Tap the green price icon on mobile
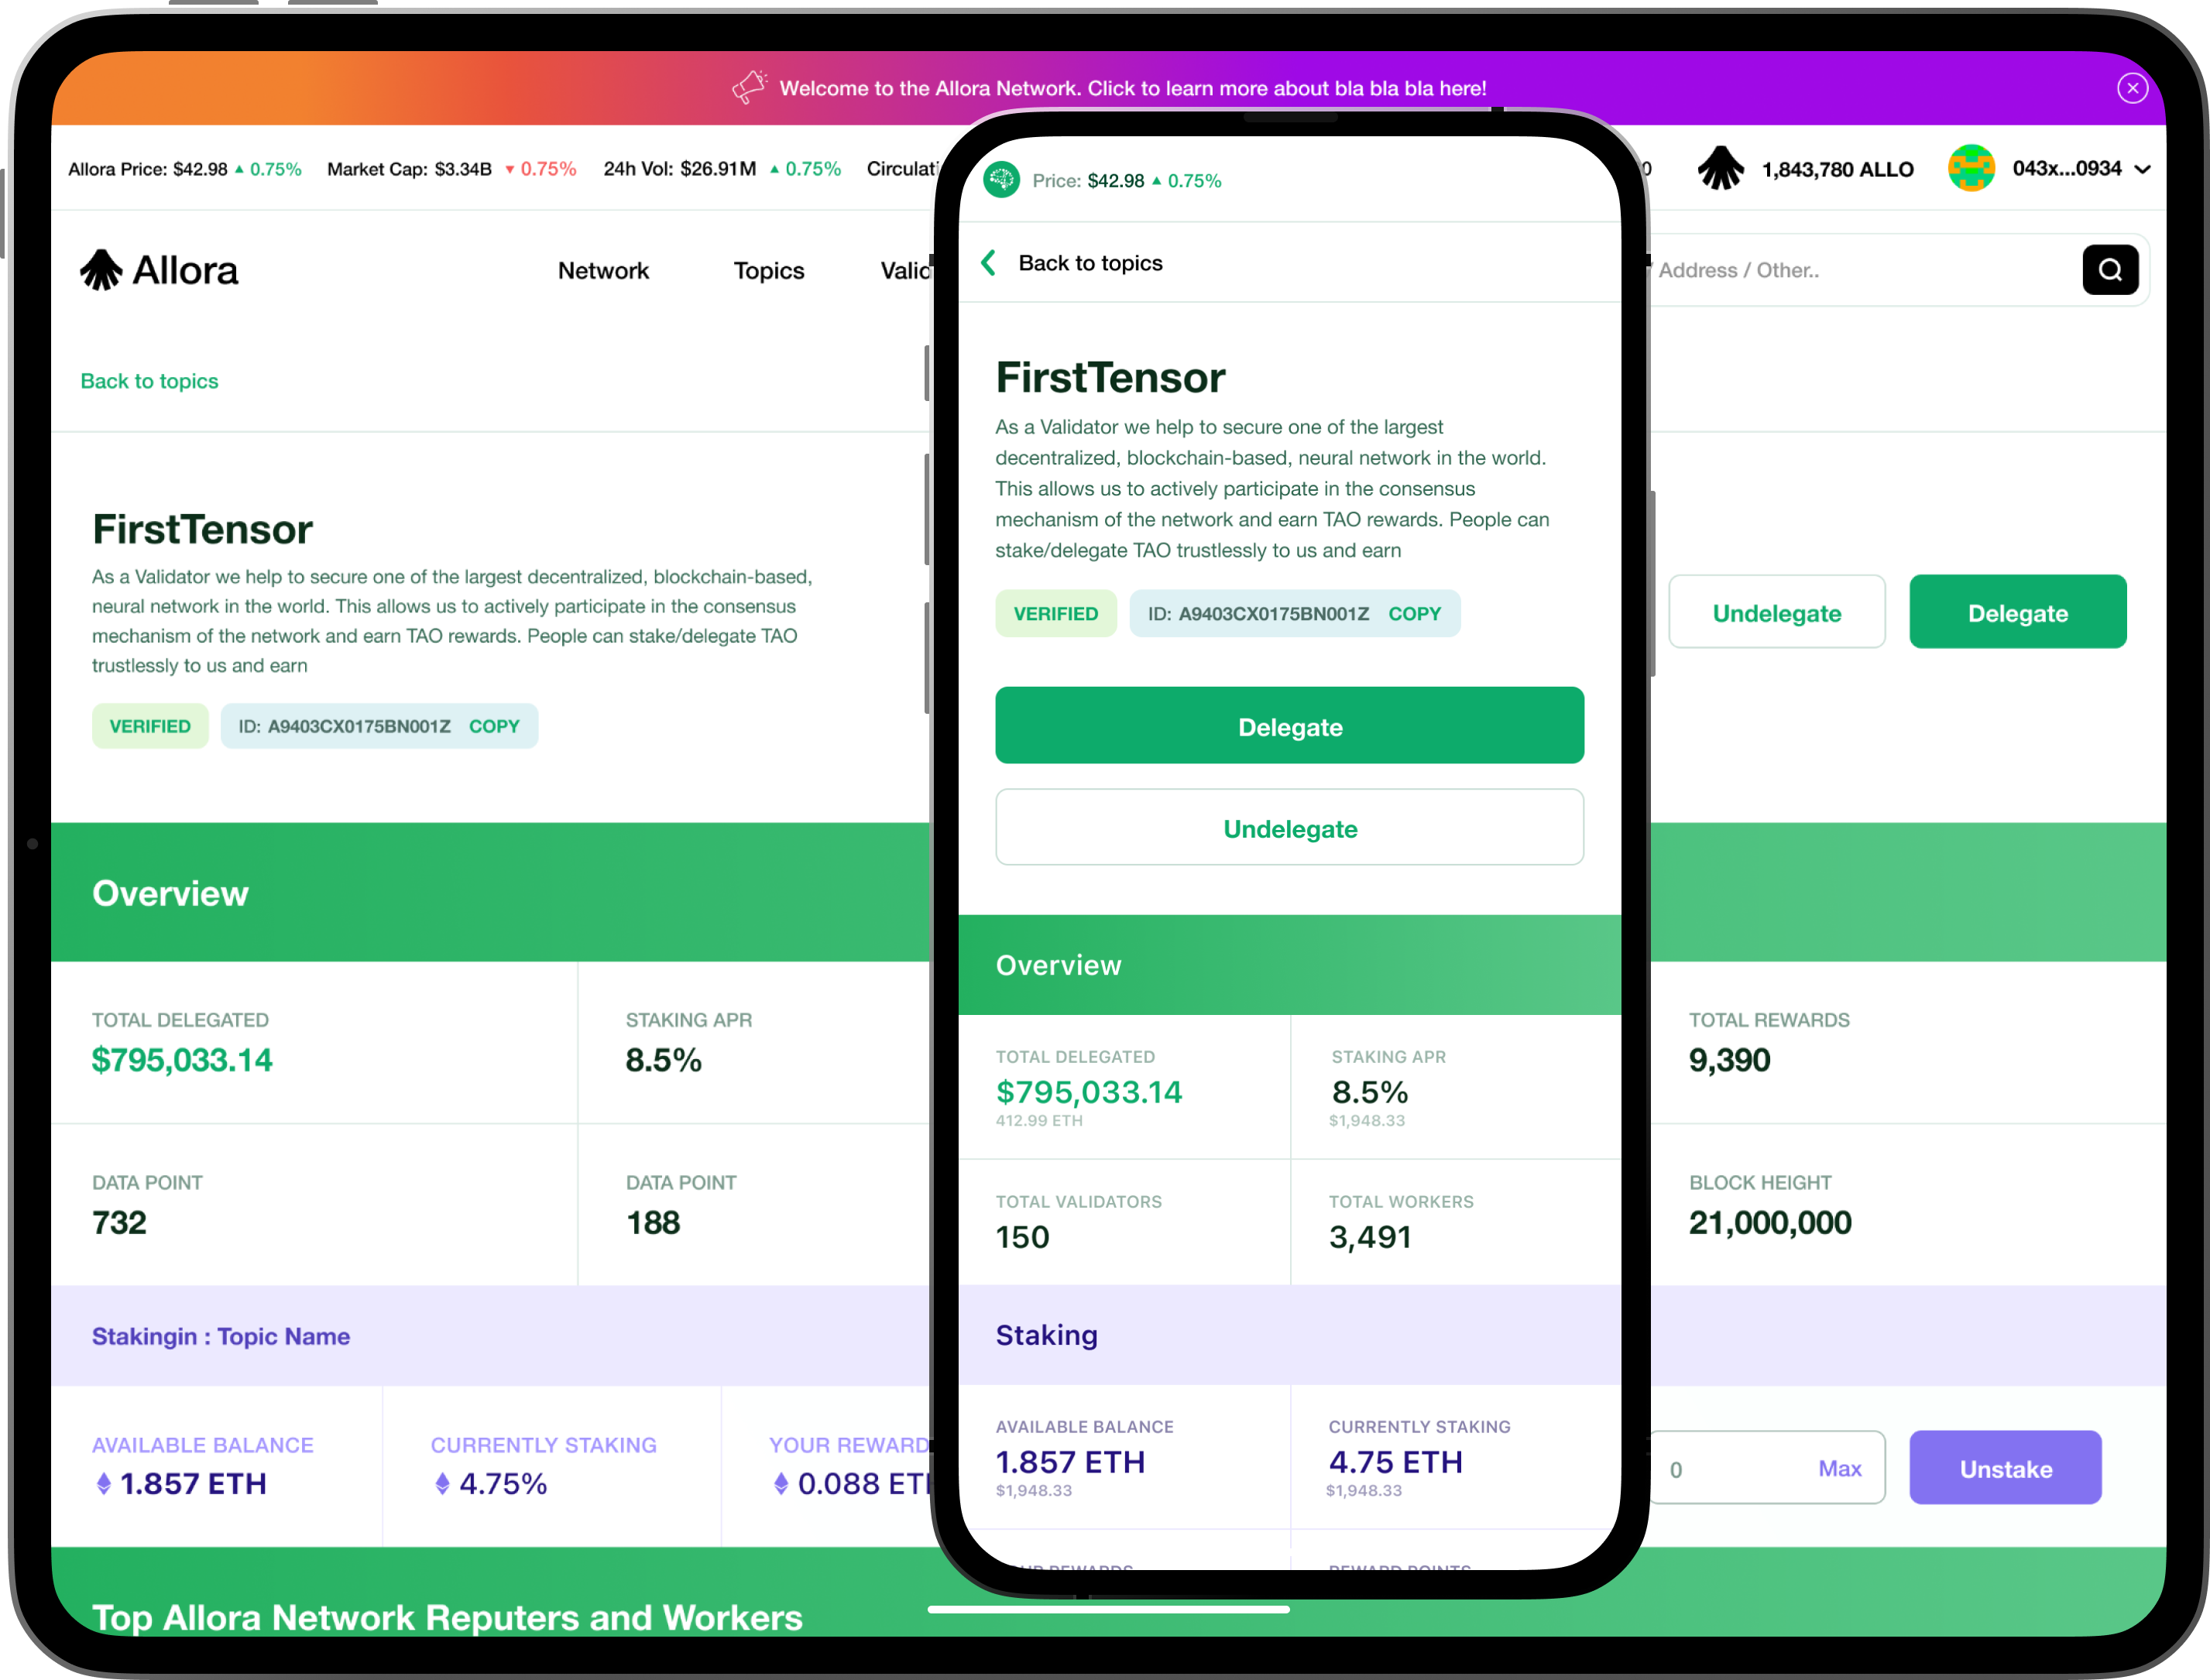The width and height of the screenshot is (2210, 1680). click(1001, 180)
